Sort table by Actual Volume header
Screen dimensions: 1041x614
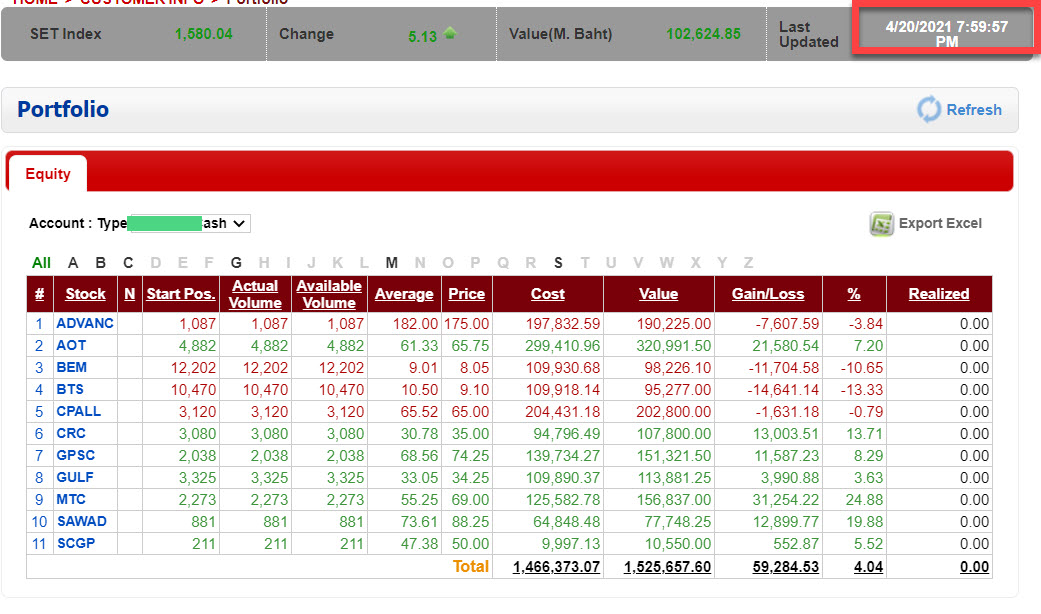click(255, 294)
